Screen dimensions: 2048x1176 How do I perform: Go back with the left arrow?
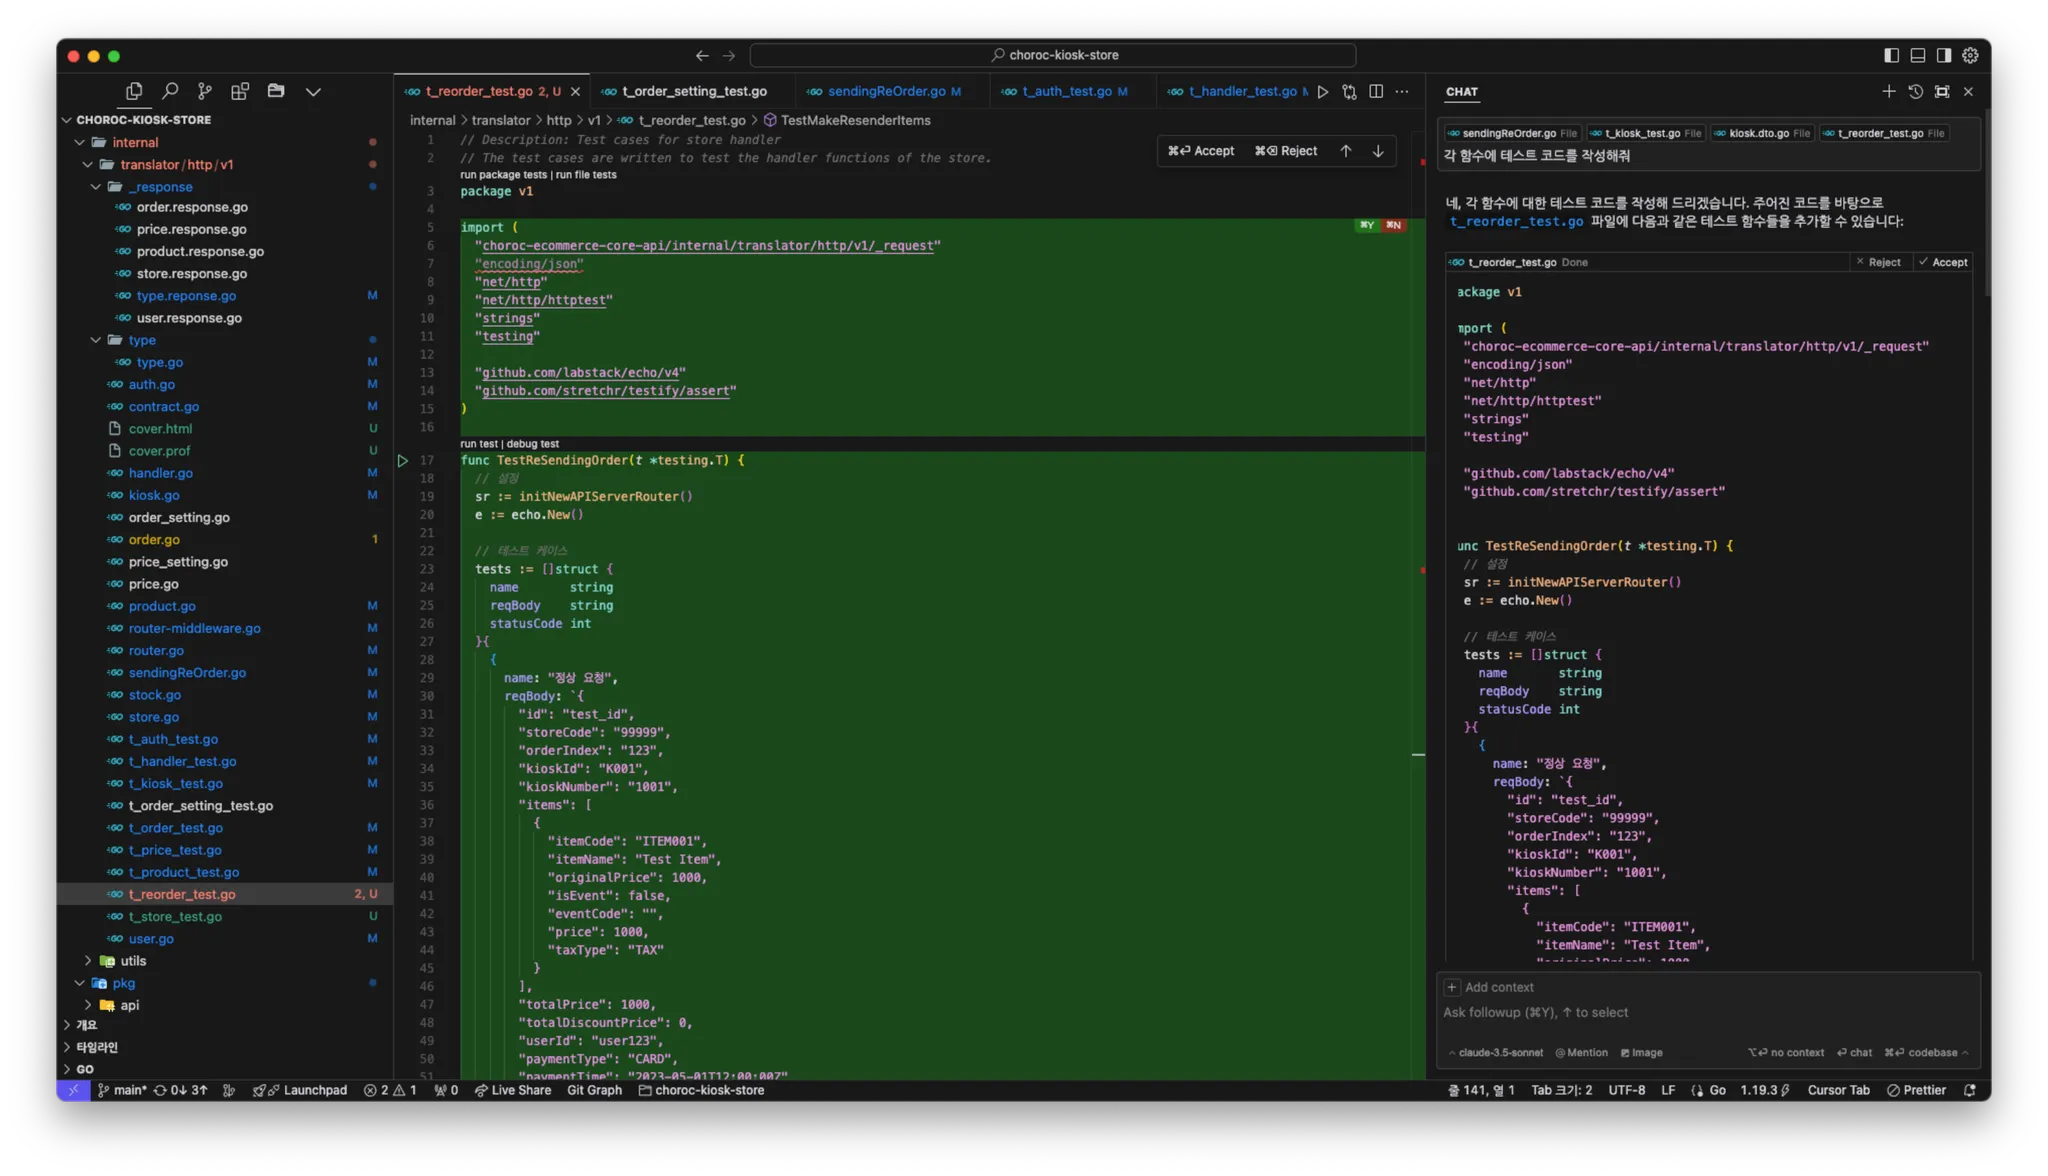coord(702,55)
